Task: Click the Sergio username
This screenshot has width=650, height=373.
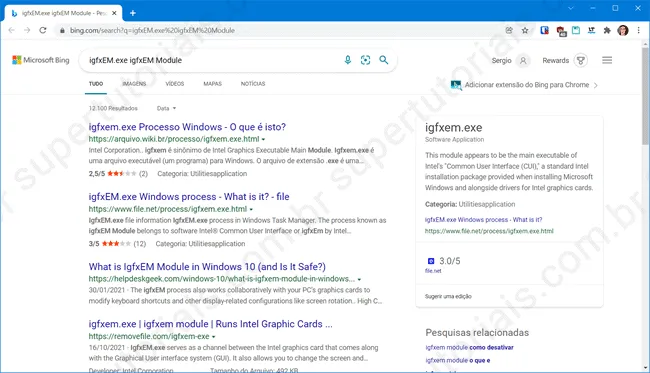Action: [501, 61]
